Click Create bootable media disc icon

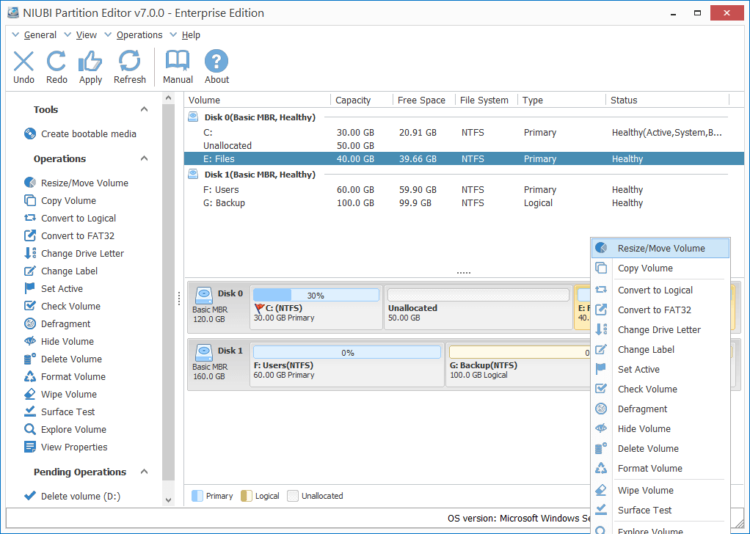point(30,134)
